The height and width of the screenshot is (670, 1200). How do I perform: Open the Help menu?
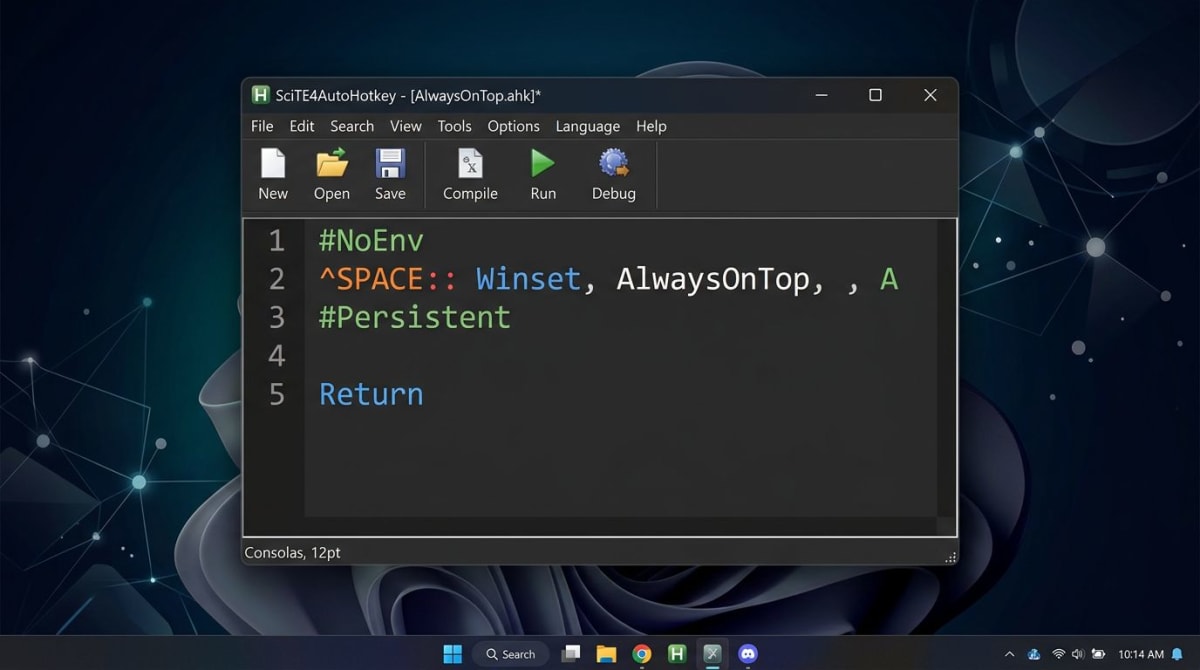pyautogui.click(x=651, y=126)
